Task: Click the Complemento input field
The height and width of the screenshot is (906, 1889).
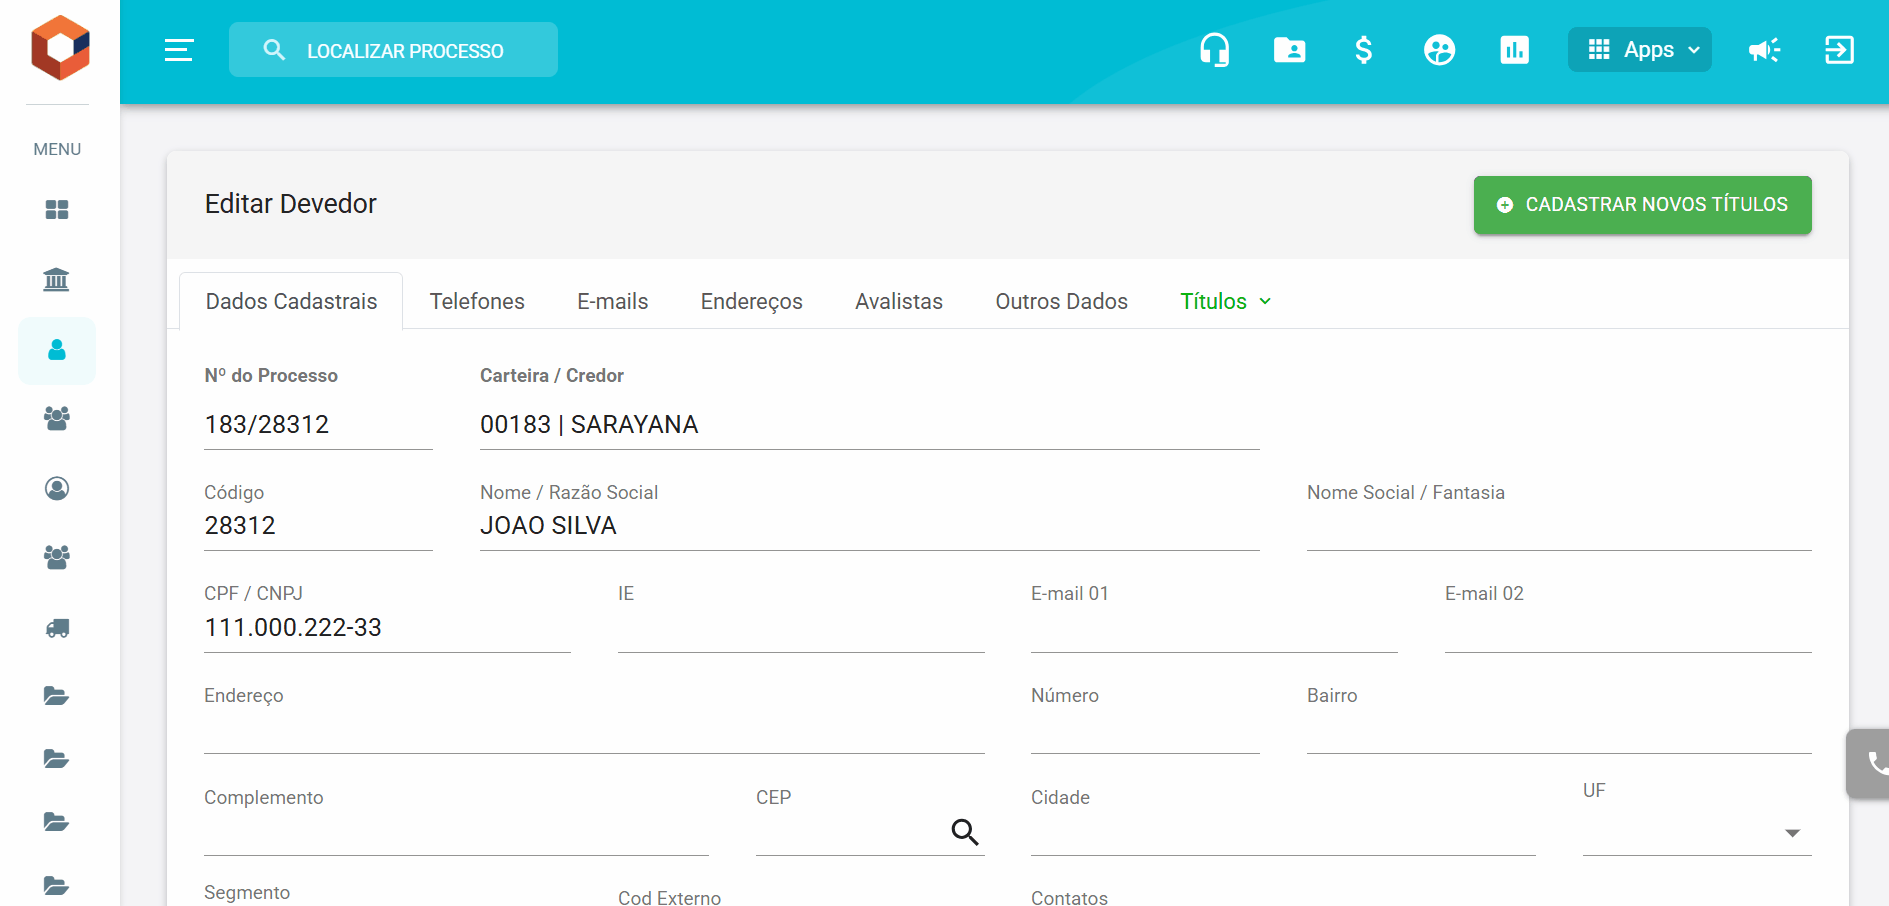Action: [x=456, y=832]
